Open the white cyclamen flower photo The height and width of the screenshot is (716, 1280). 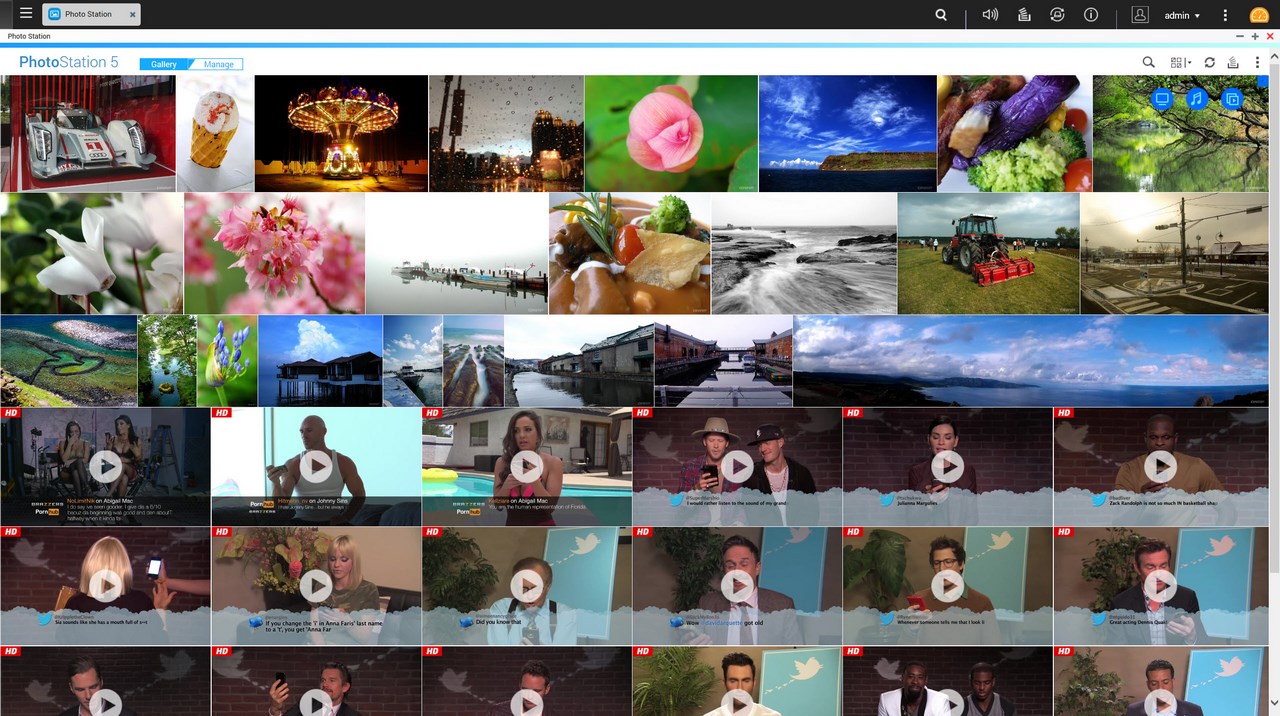(x=92, y=254)
